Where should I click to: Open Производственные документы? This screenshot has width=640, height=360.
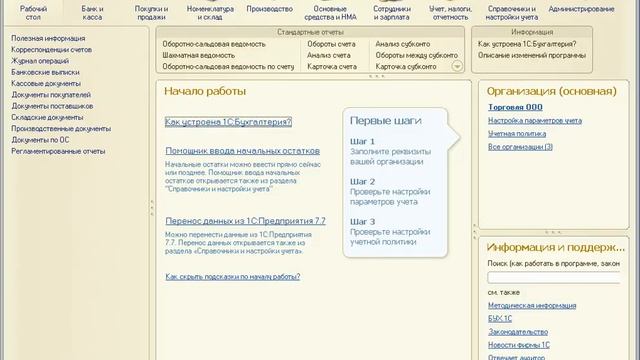pyautogui.click(x=61, y=129)
